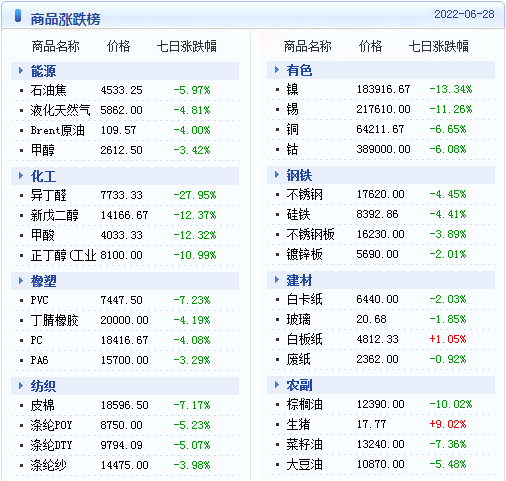This screenshot has width=506, height=481.
Task: Click 钴 price 389000.00
Action: click(x=383, y=149)
